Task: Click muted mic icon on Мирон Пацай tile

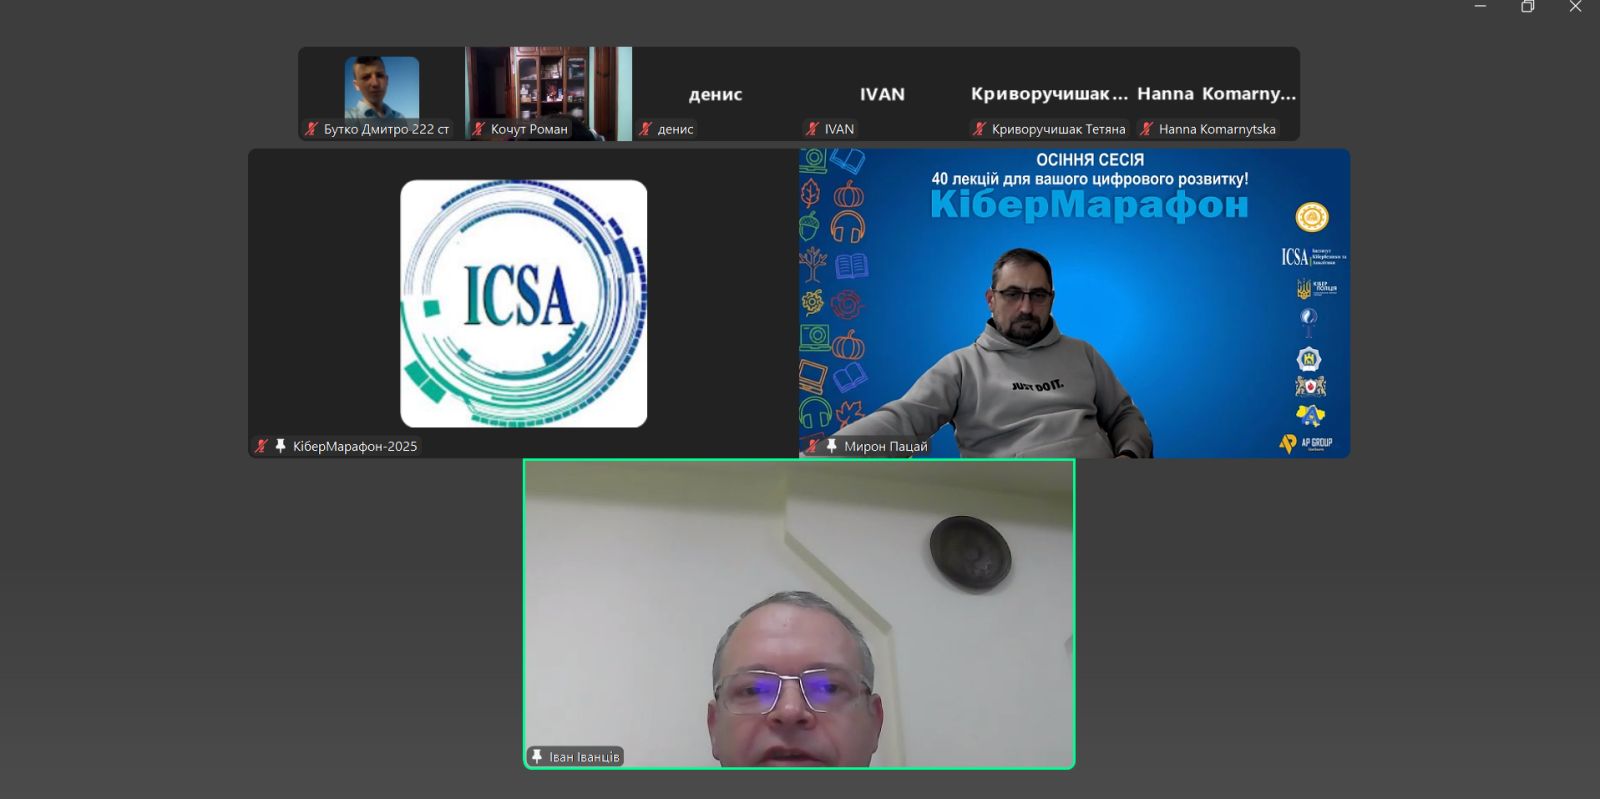Action: click(813, 446)
